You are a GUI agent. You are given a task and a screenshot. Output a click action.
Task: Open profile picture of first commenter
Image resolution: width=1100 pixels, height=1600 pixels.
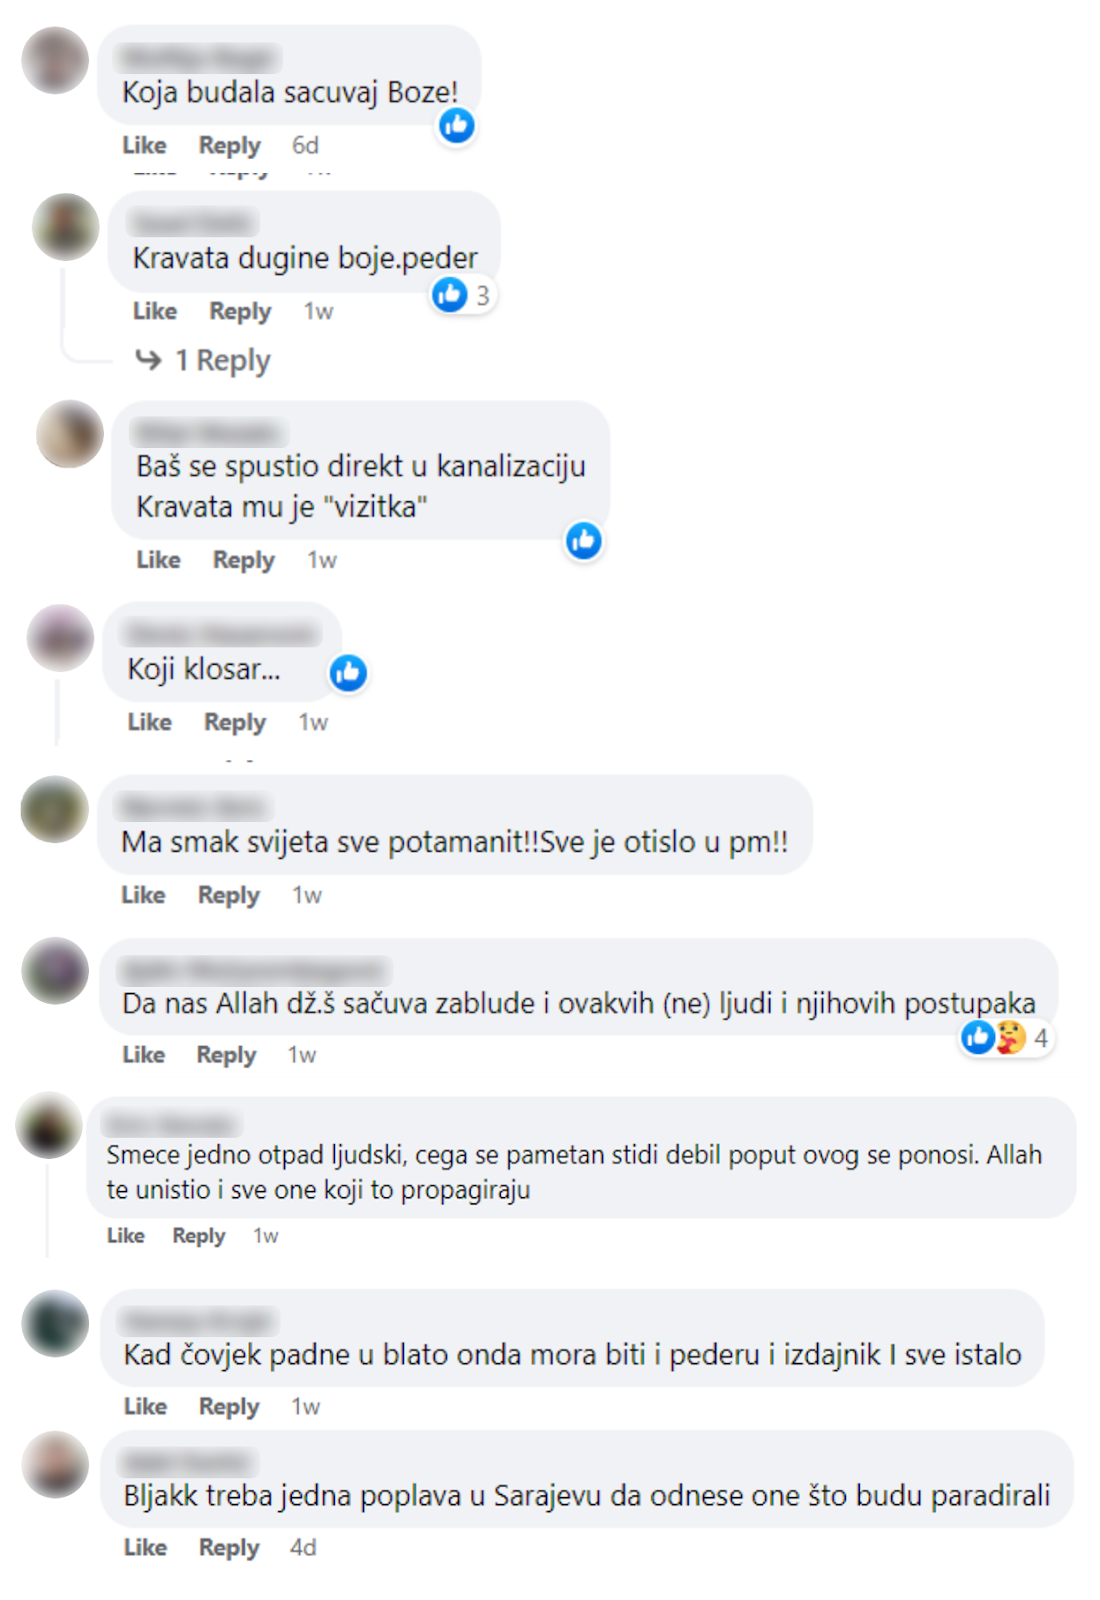point(55,60)
